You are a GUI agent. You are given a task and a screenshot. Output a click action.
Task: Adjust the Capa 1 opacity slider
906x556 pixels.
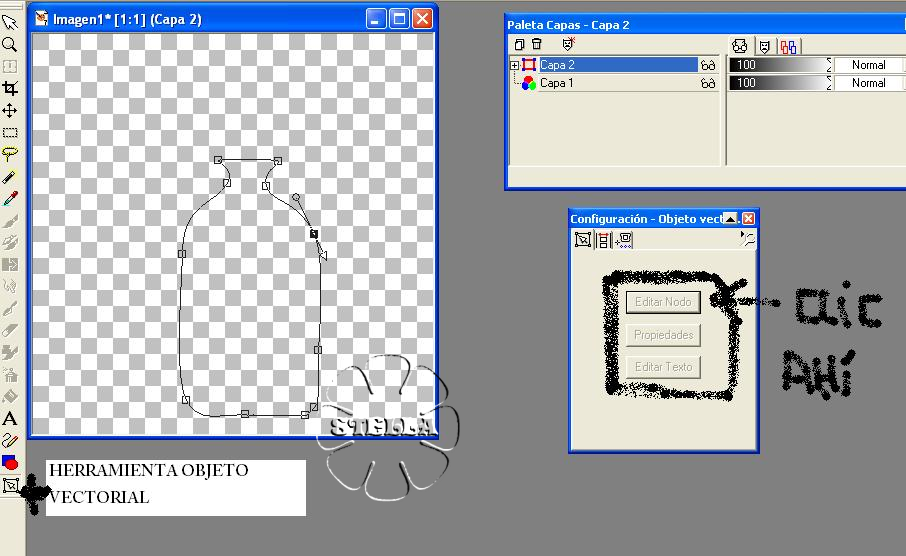click(x=780, y=83)
